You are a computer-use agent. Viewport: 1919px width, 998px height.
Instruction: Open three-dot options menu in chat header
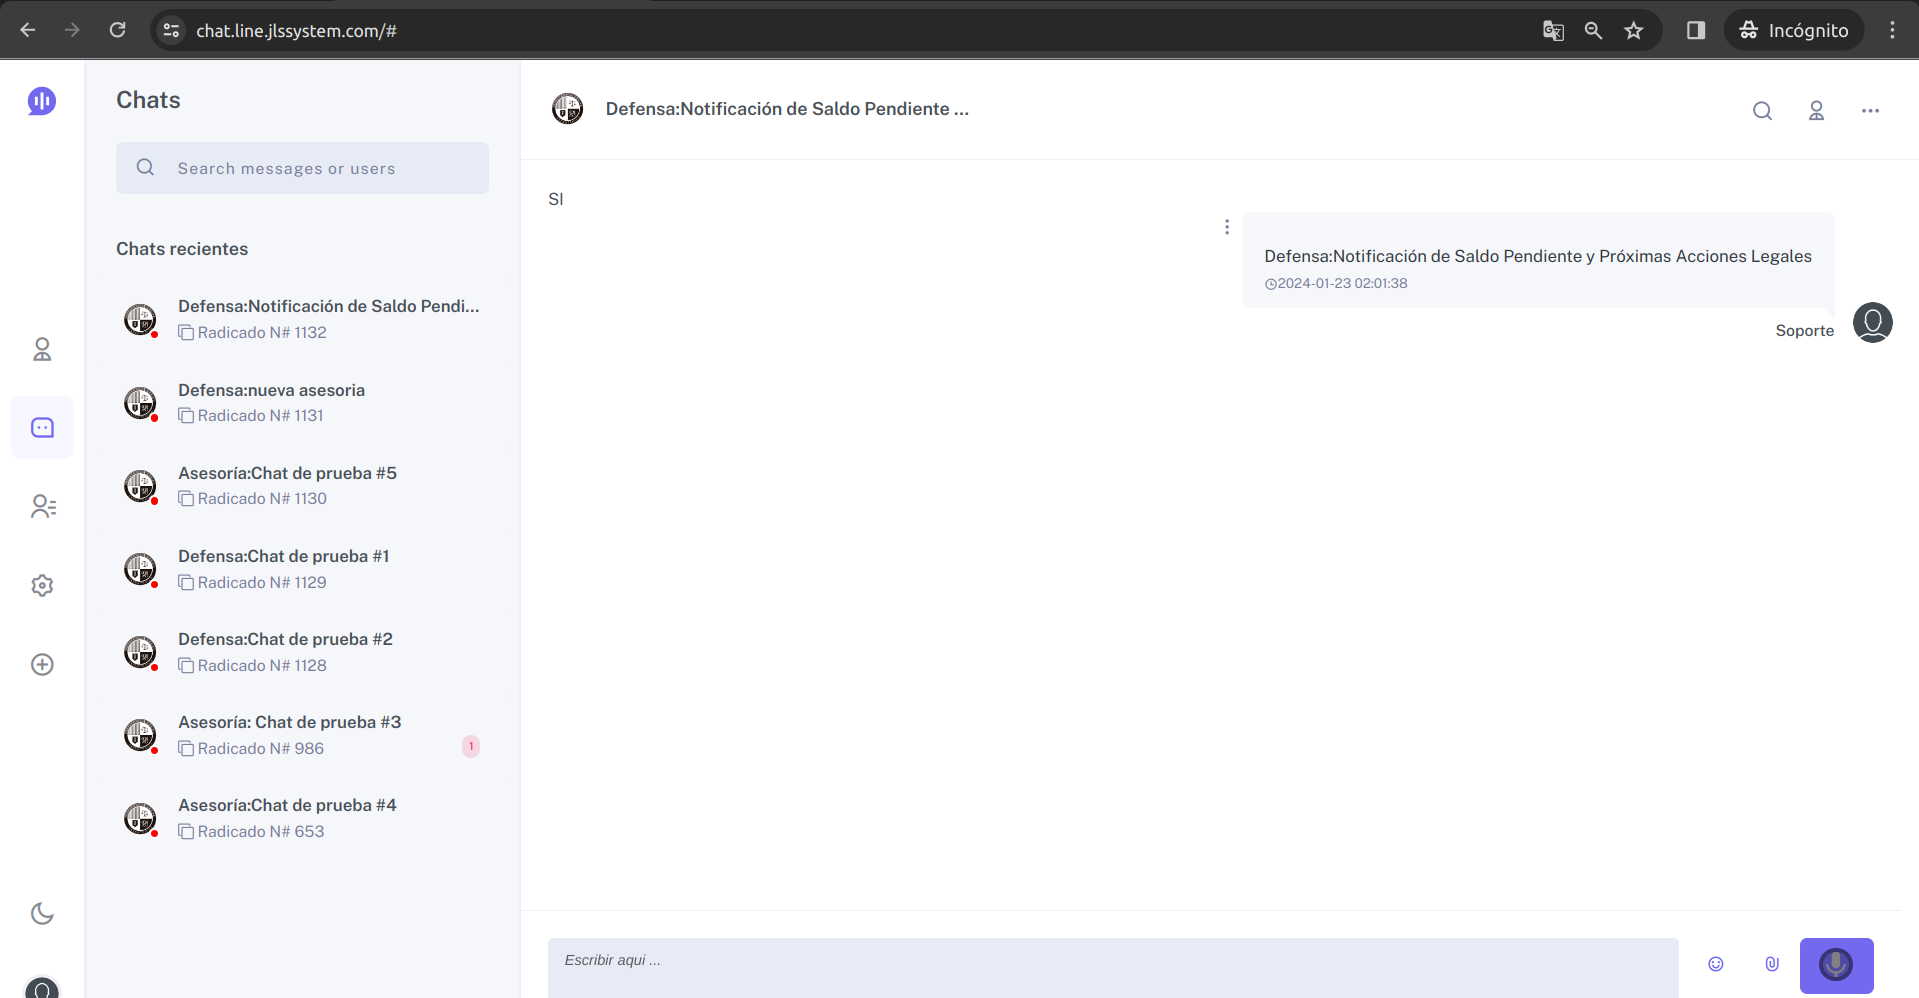coord(1870,111)
